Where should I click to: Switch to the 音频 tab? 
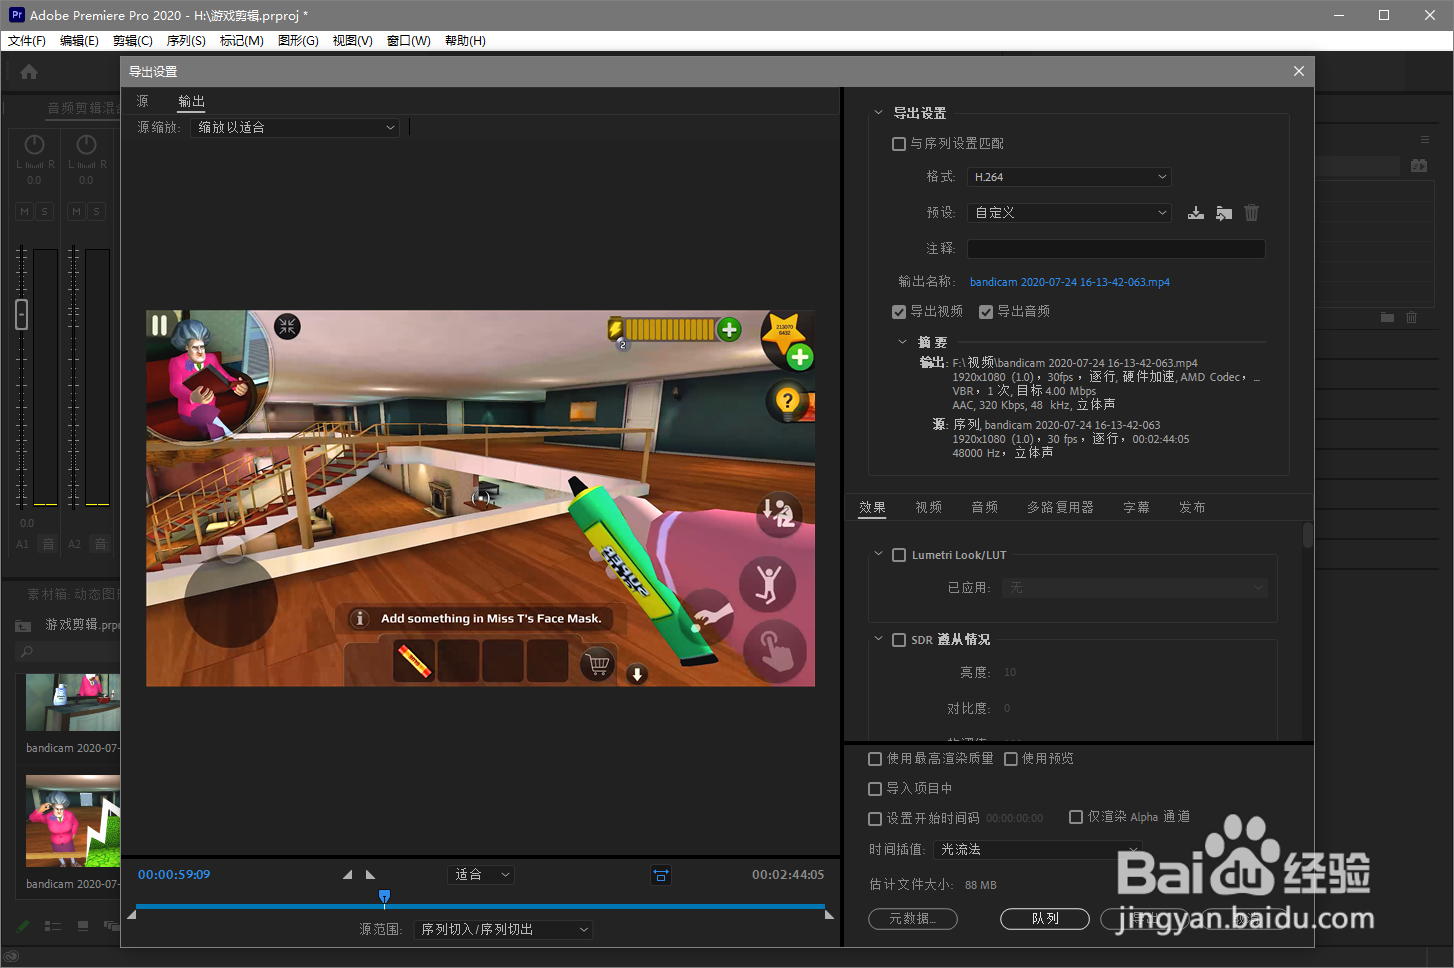[x=985, y=508]
